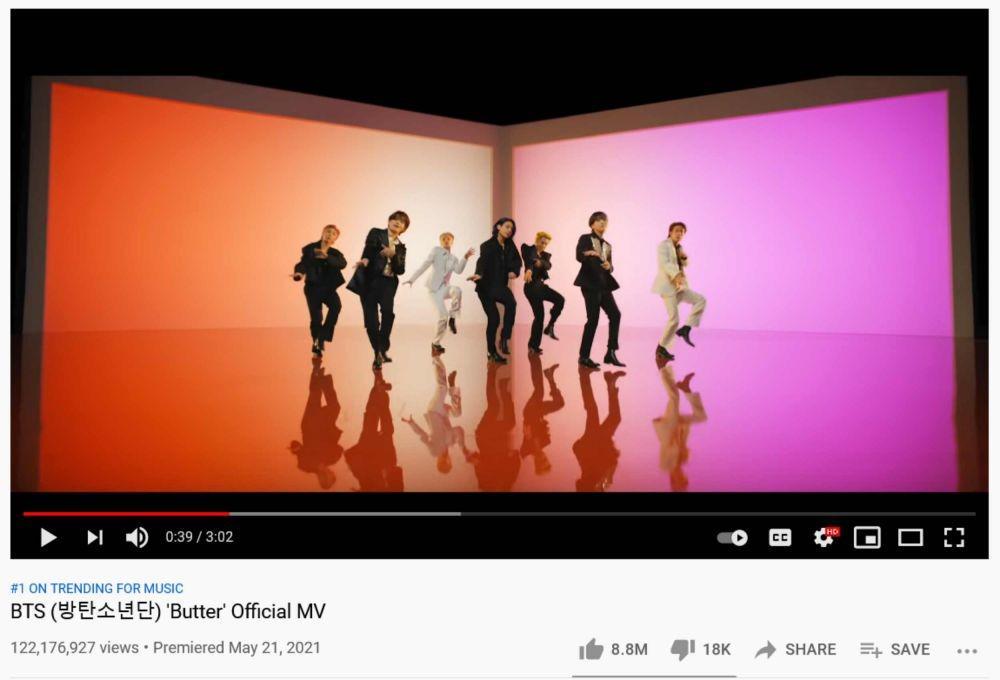Open the #1 on Trending for Music link

(97, 588)
